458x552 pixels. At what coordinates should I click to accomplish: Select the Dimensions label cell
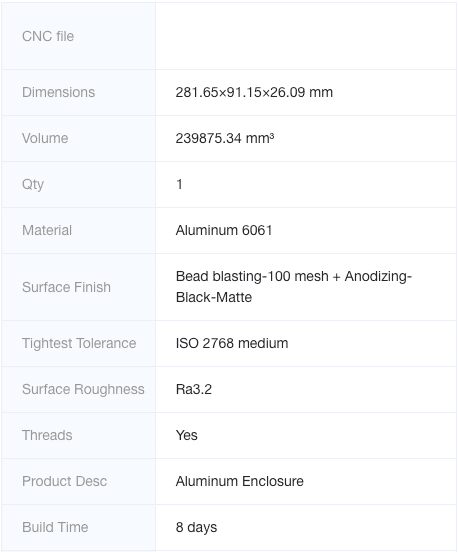79,93
